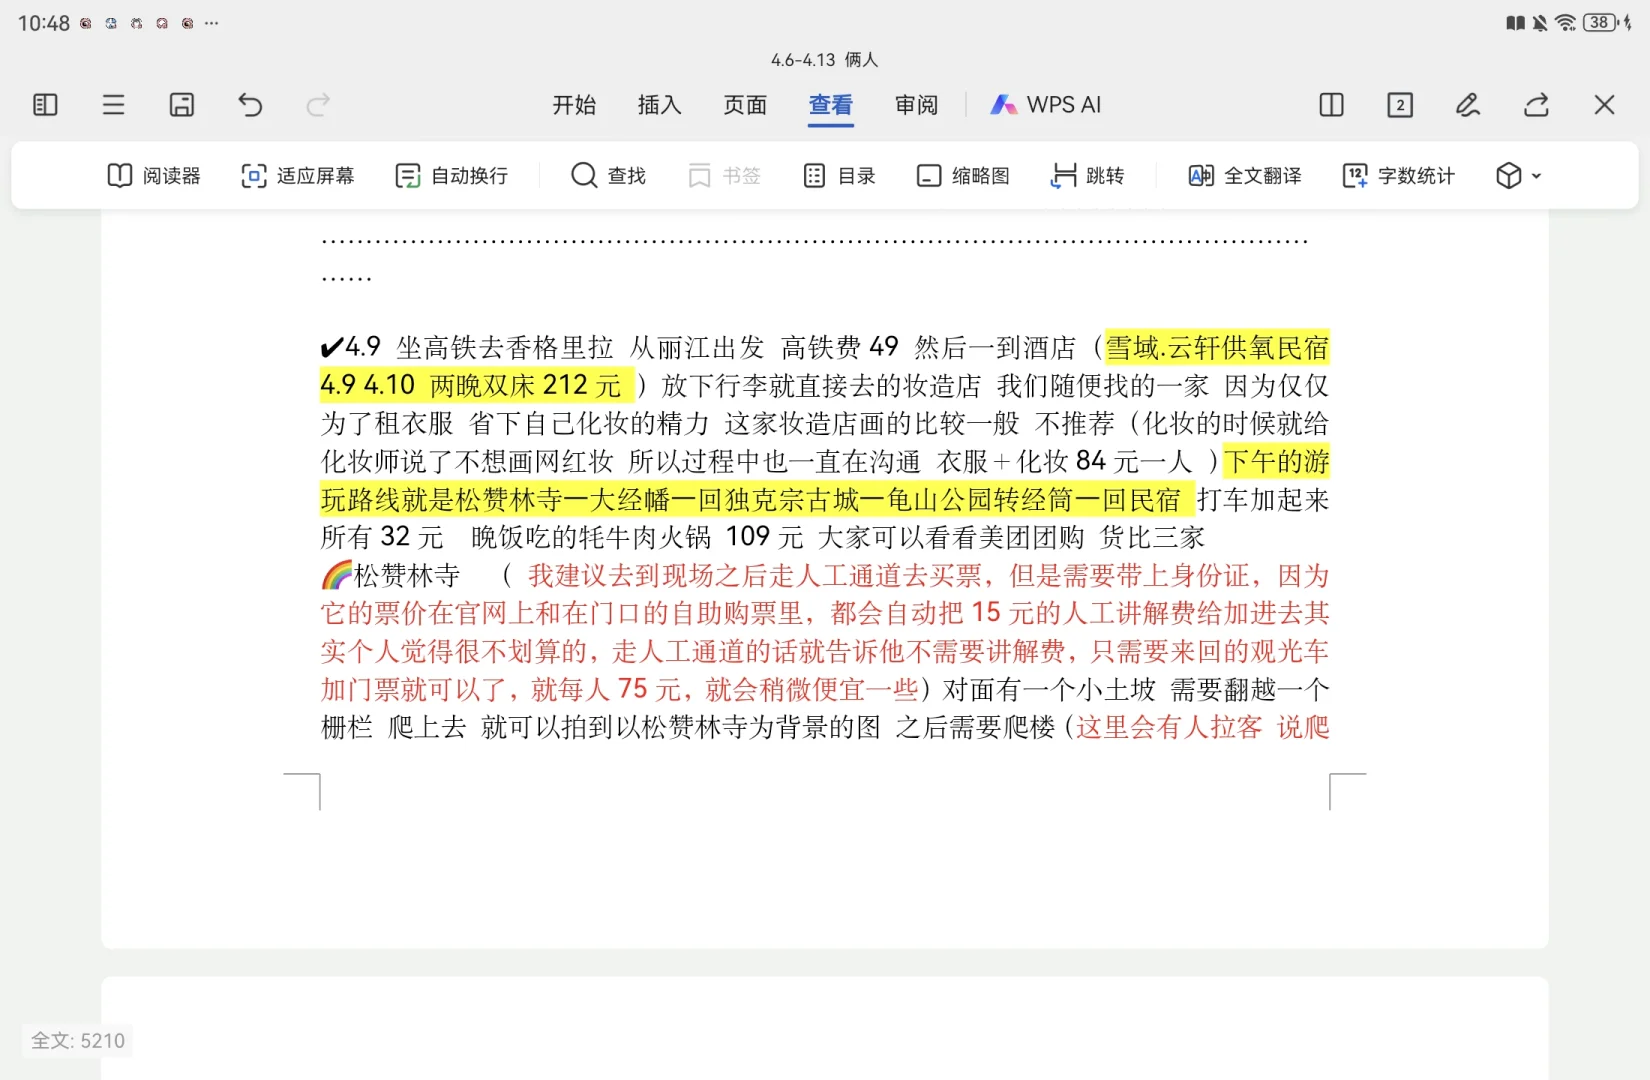This screenshot has height=1080, width=1650.
Task: Undo the last edit
Action: [x=250, y=105]
